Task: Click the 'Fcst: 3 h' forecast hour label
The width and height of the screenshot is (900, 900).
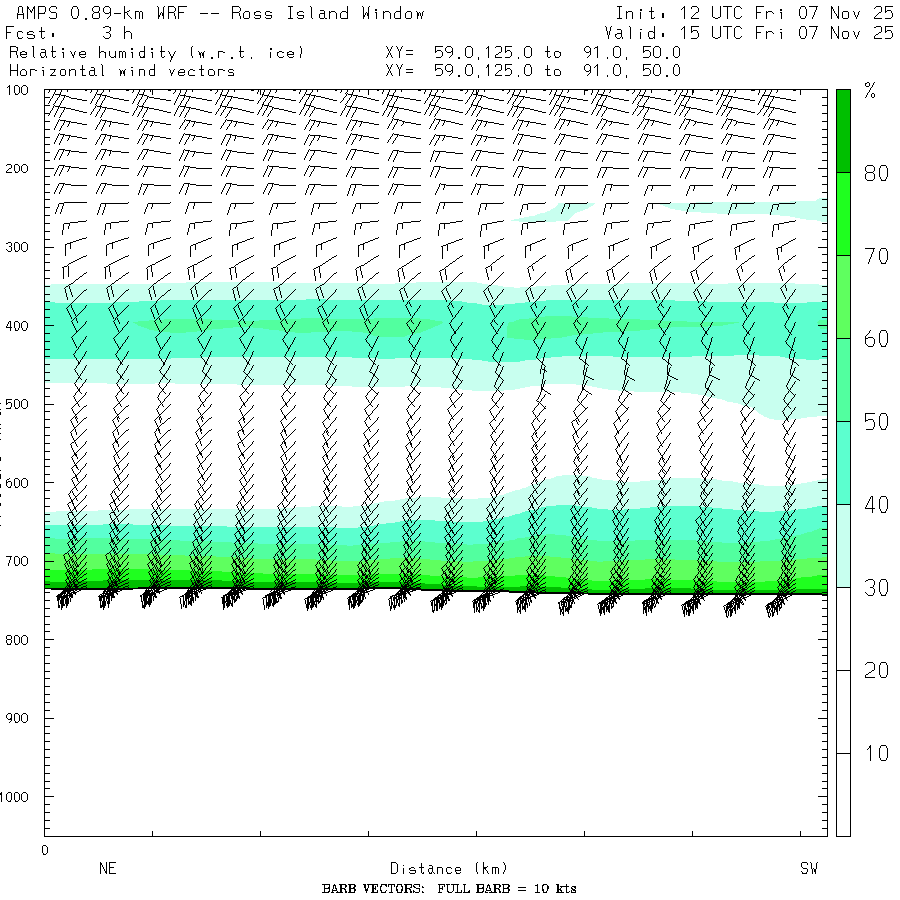Action: (x=68, y=33)
